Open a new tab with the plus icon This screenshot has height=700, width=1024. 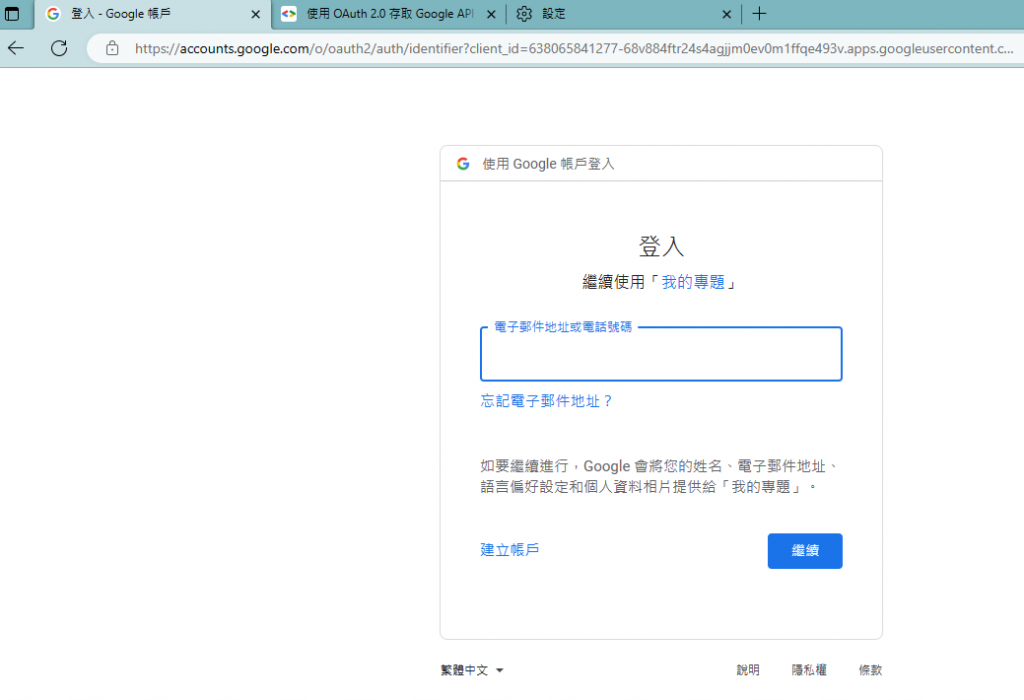759,14
